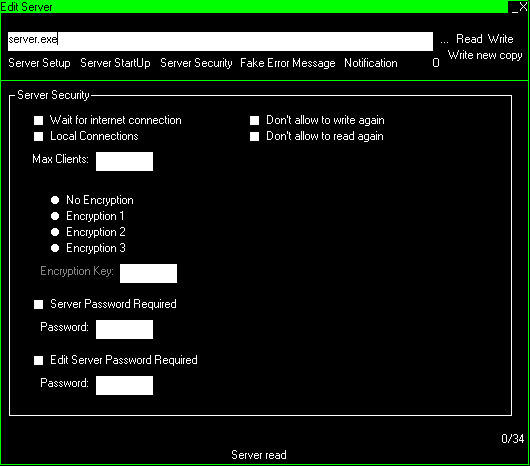Click the Encryption Key input field
This screenshot has height=466, width=530.
(x=148, y=273)
